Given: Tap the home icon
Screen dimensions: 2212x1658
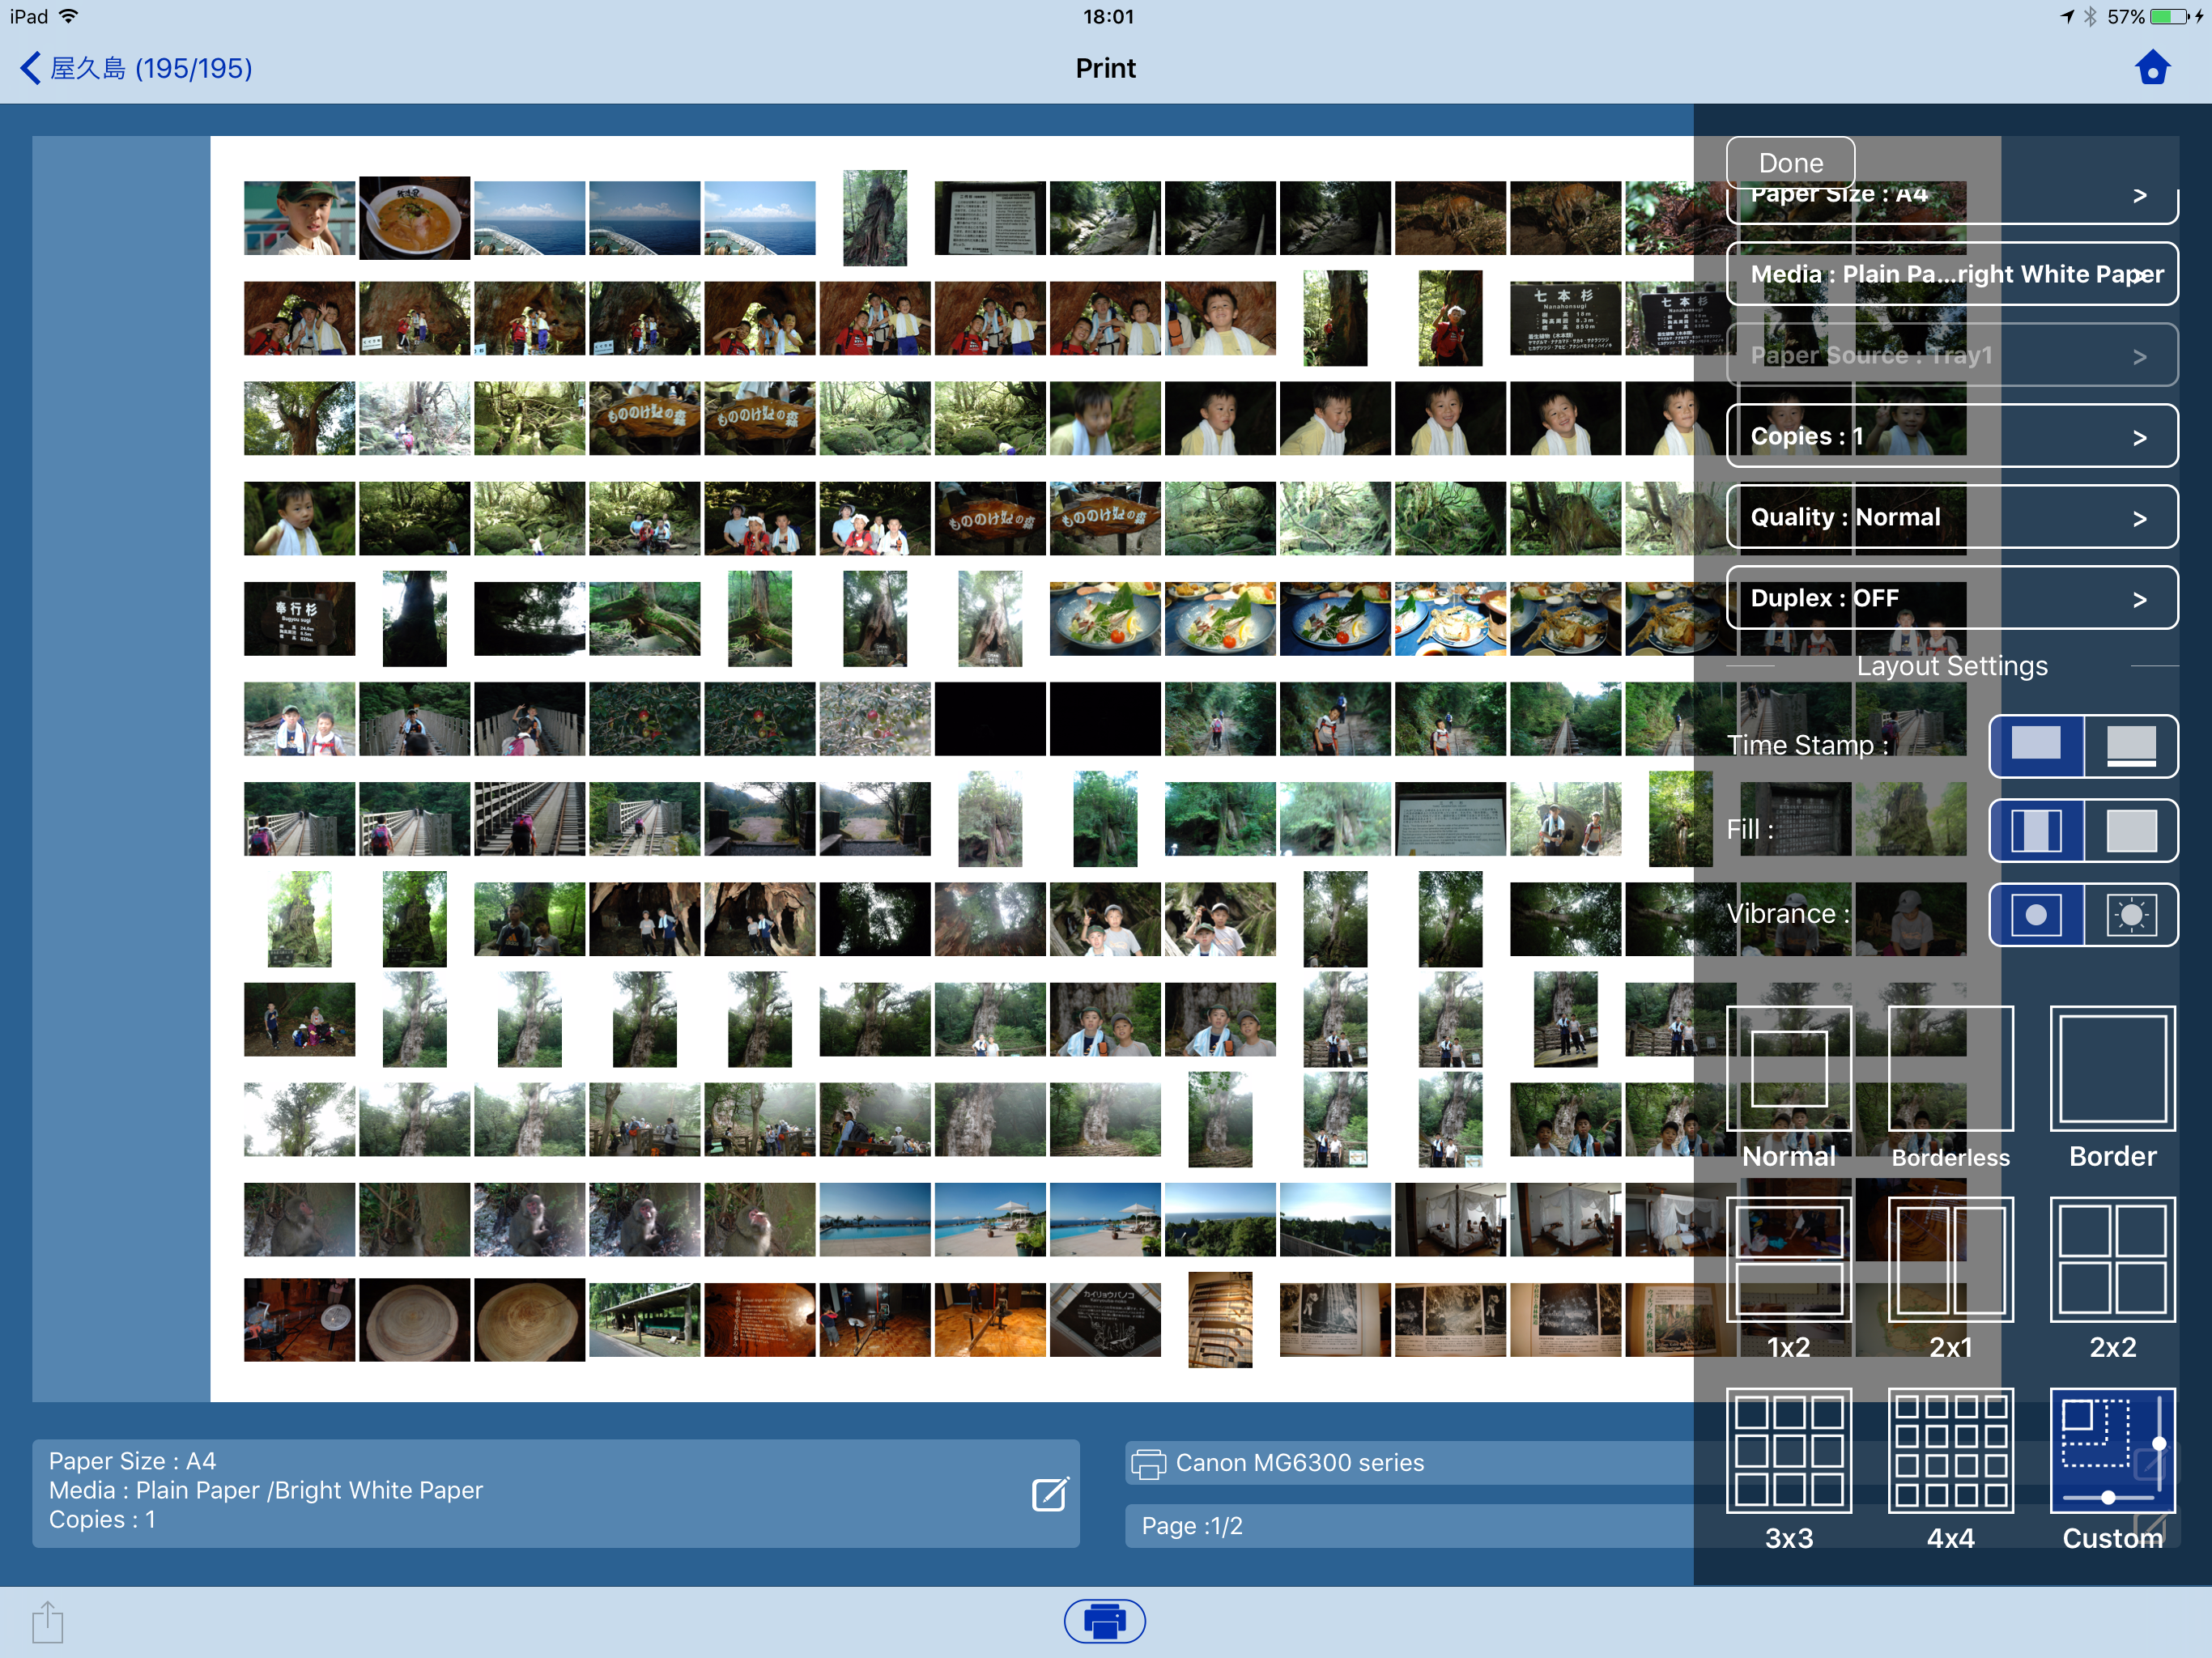Looking at the screenshot, I should point(2152,68).
